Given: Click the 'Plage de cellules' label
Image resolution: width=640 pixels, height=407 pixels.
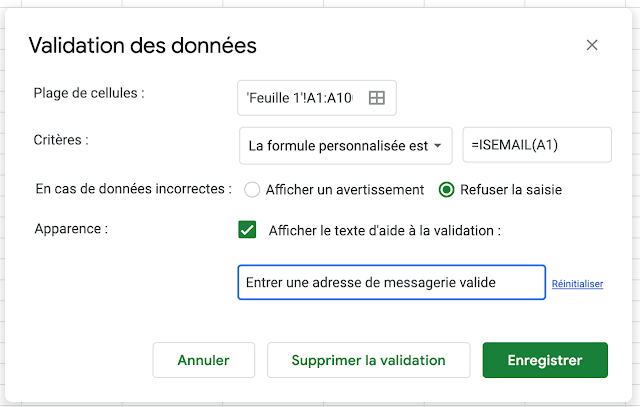Looking at the screenshot, I should pyautogui.click(x=89, y=94).
